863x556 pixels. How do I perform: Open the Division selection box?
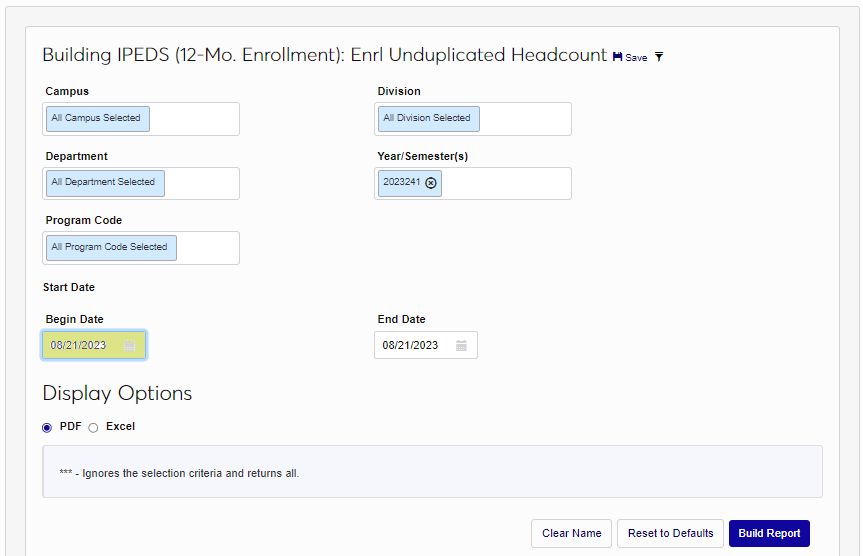[x=473, y=119]
